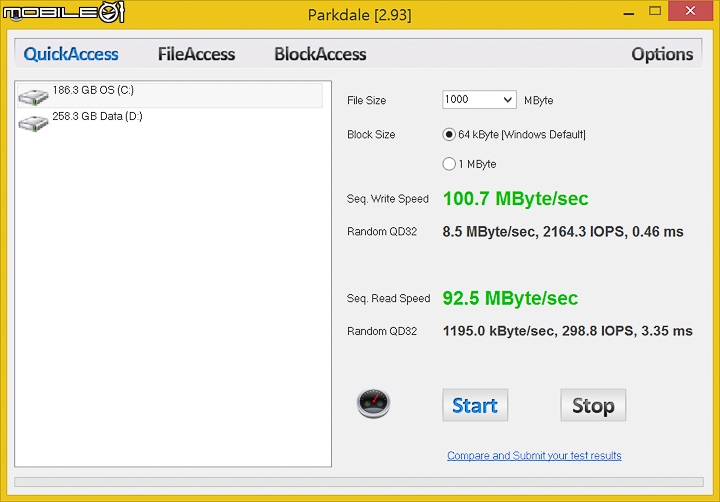Maximize the Parkdale window
The width and height of the screenshot is (720, 502).
click(655, 11)
